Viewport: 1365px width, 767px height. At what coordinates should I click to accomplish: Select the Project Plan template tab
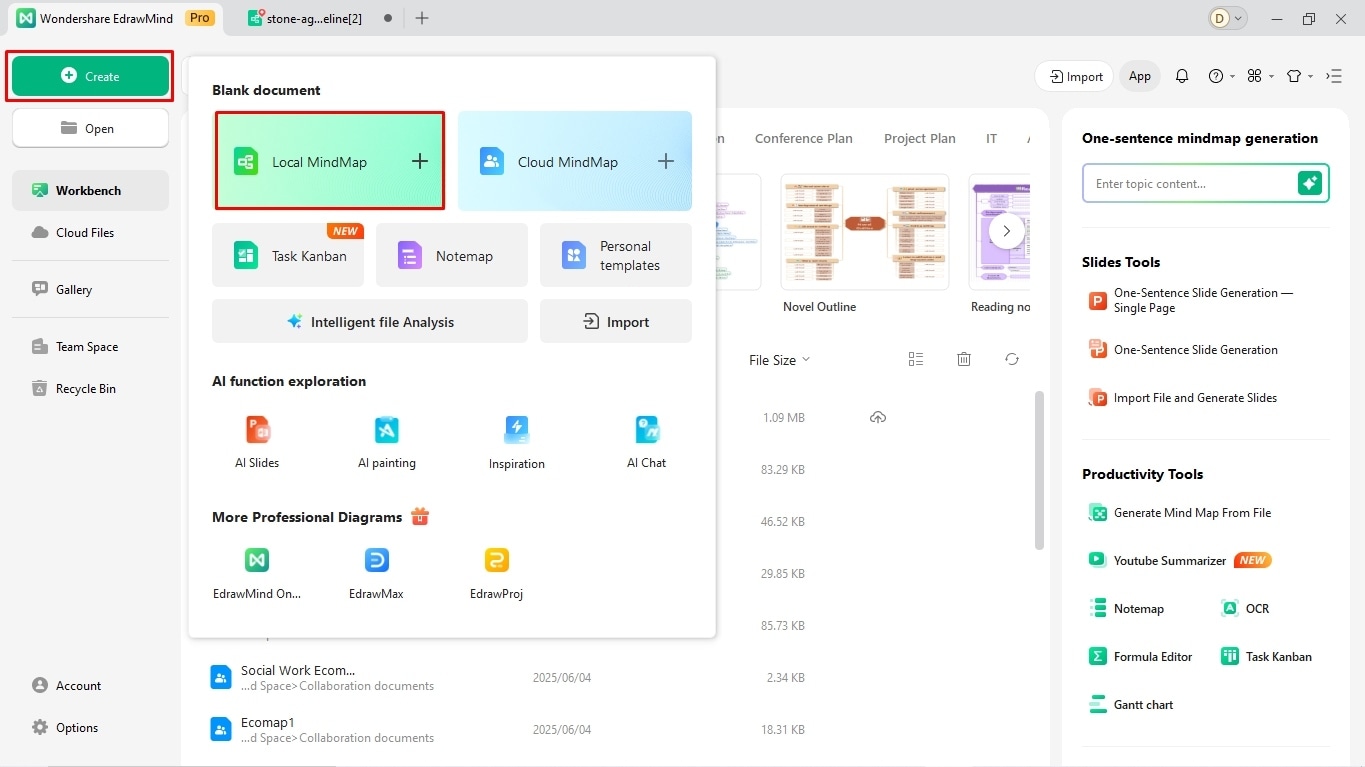click(x=920, y=138)
